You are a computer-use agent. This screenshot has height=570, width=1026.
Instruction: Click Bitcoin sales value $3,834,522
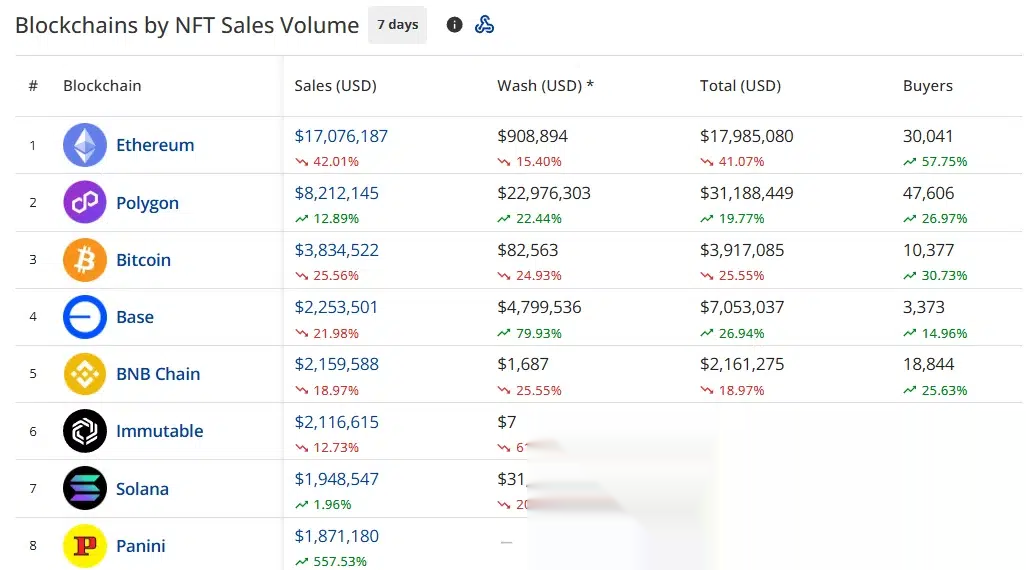[x=336, y=250]
